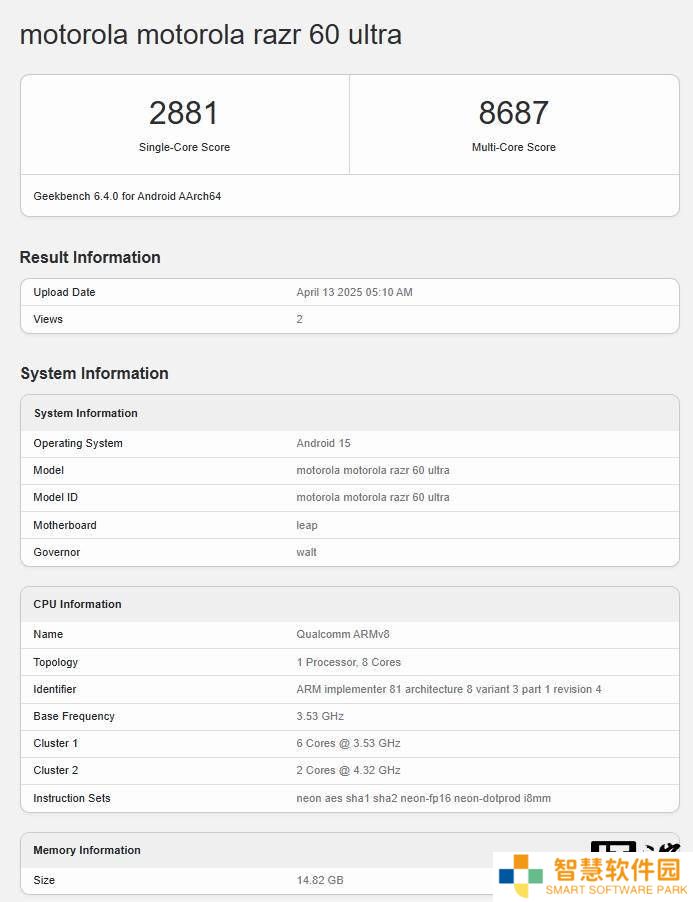Image resolution: width=693 pixels, height=902 pixels.
Task: Click the Memory Information table header
Action: [87, 850]
